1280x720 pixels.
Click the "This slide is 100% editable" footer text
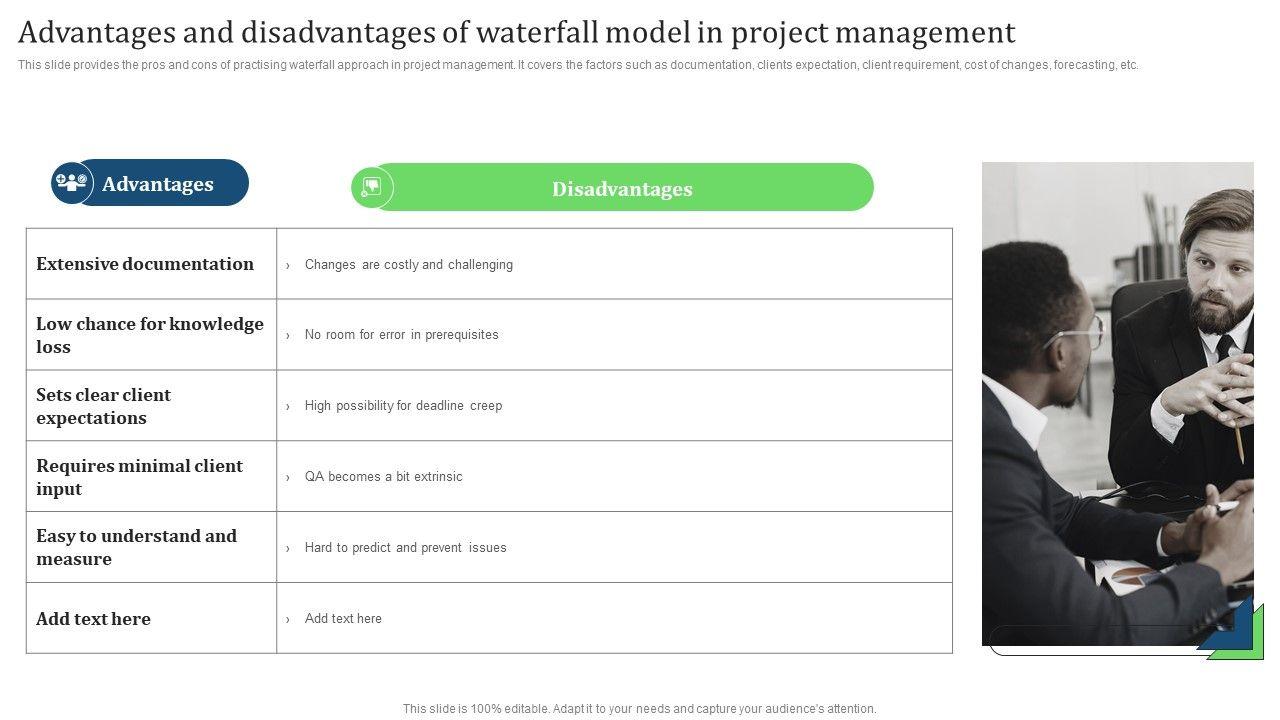coord(639,709)
